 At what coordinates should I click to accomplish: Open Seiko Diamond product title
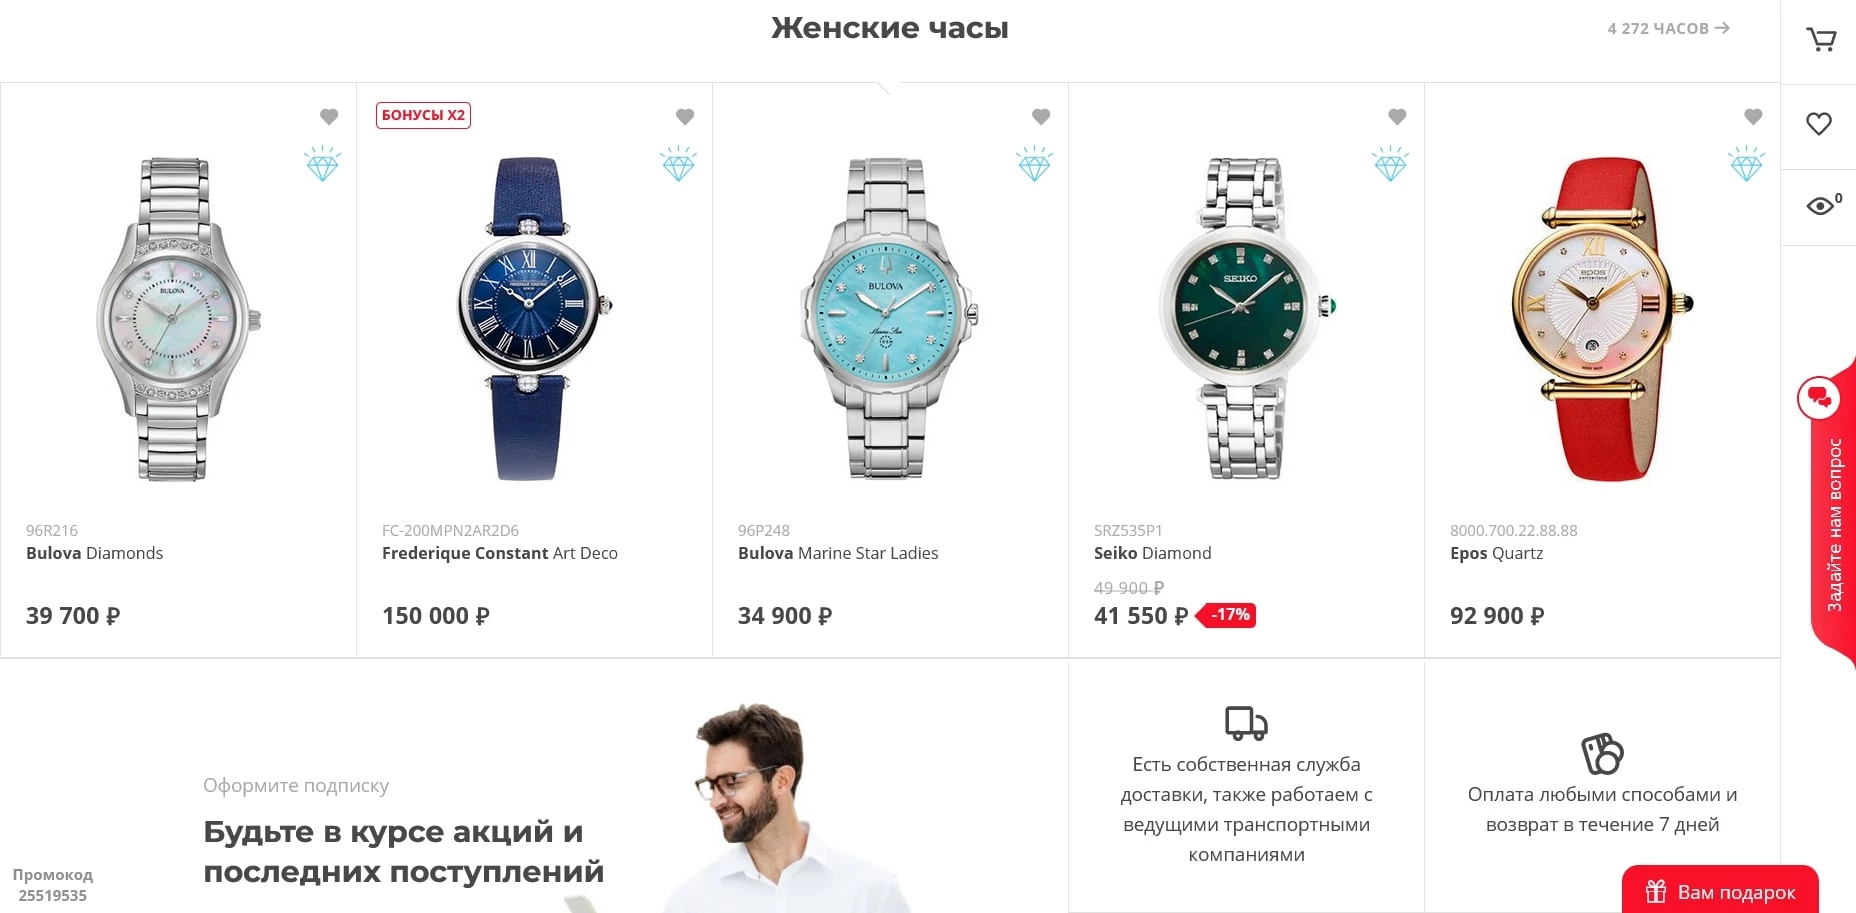click(x=1152, y=553)
